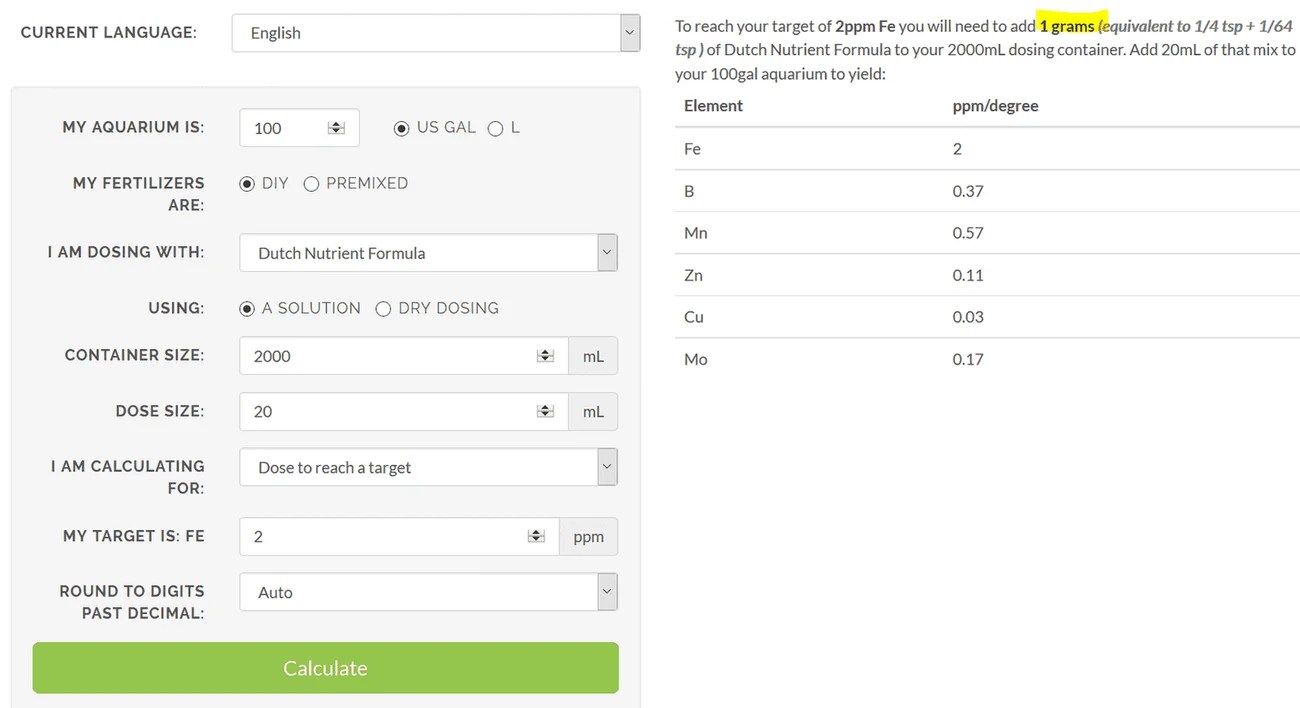1300x708 pixels.
Task: Click the 0.57 value cell
Action: coord(968,233)
